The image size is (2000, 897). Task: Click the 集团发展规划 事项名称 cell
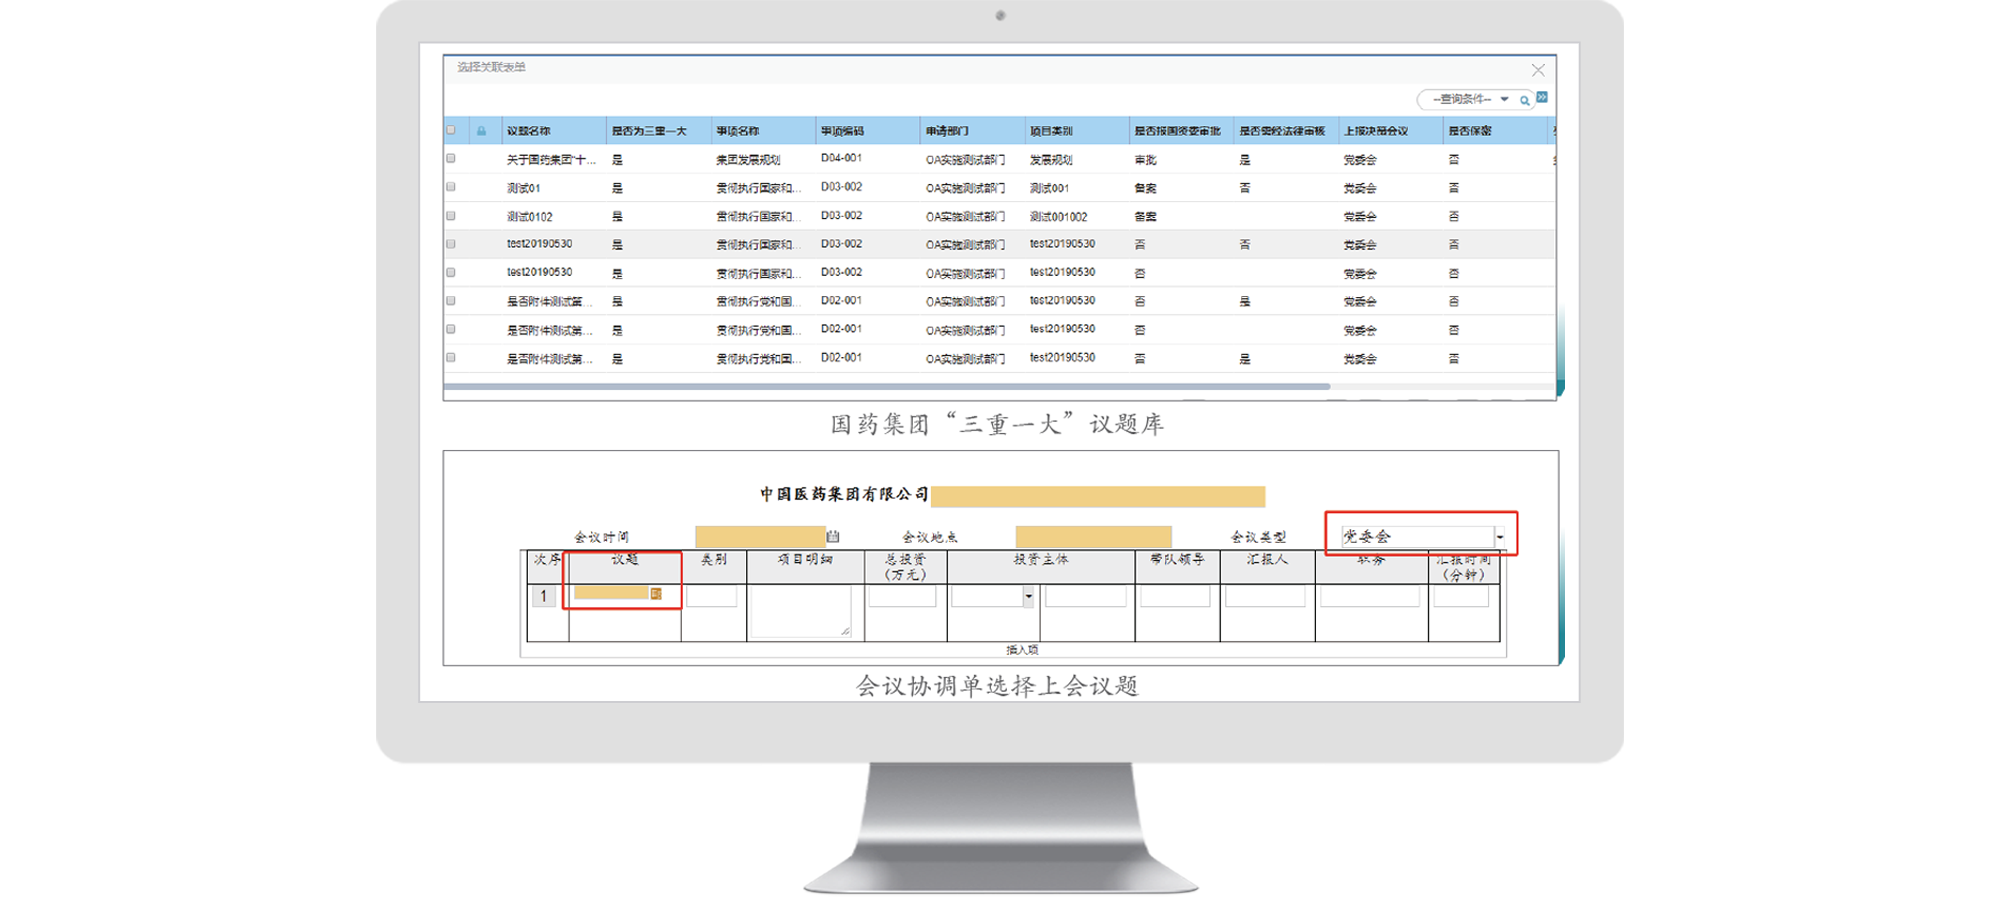[748, 159]
